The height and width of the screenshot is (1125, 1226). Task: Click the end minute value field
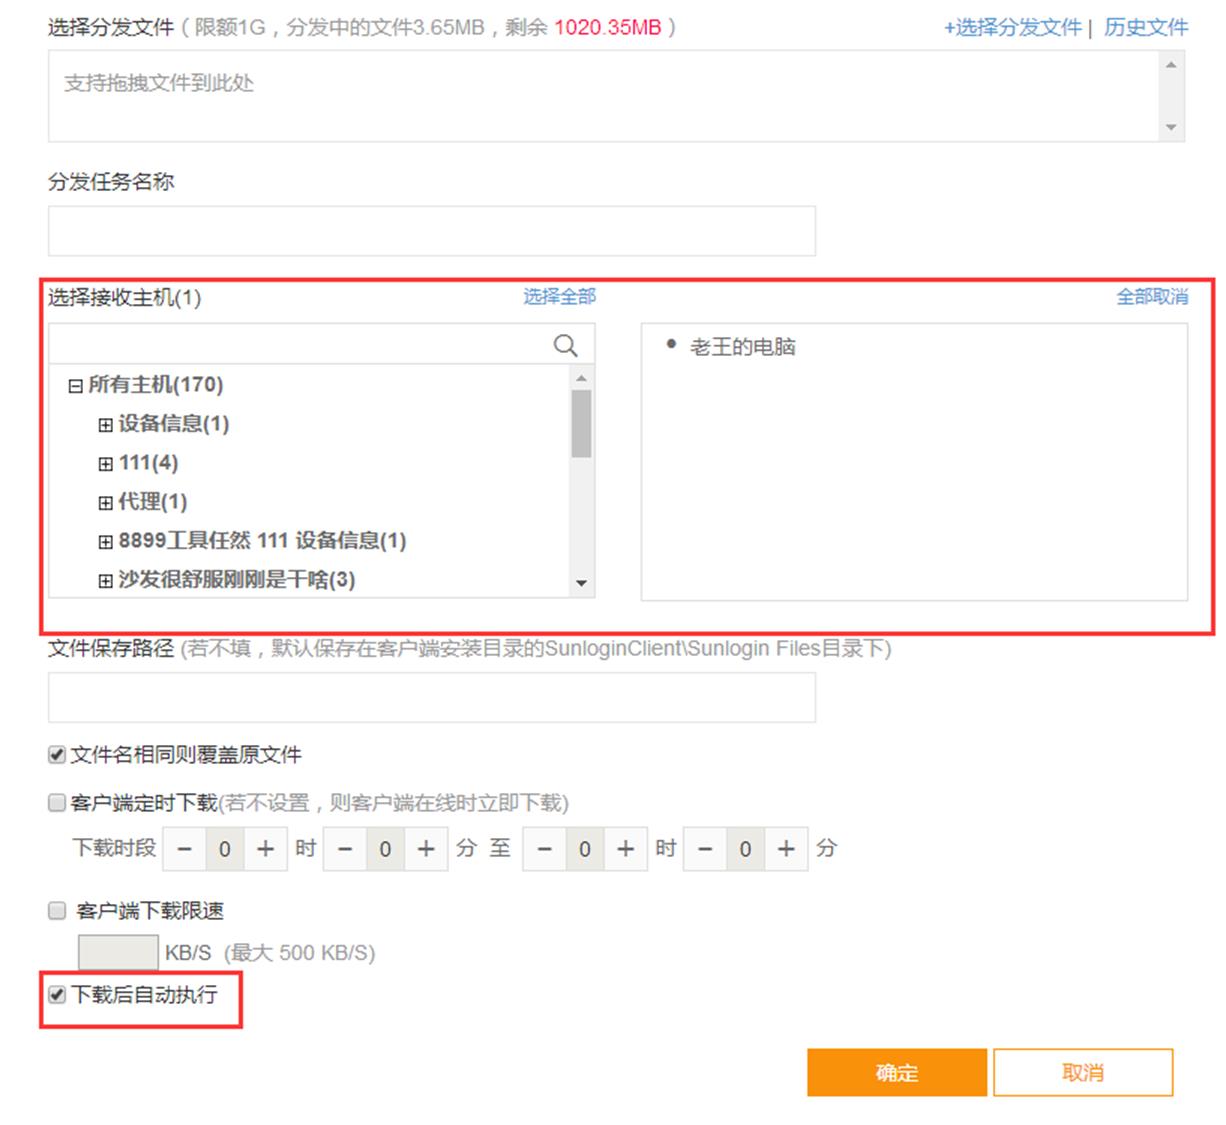coord(745,849)
